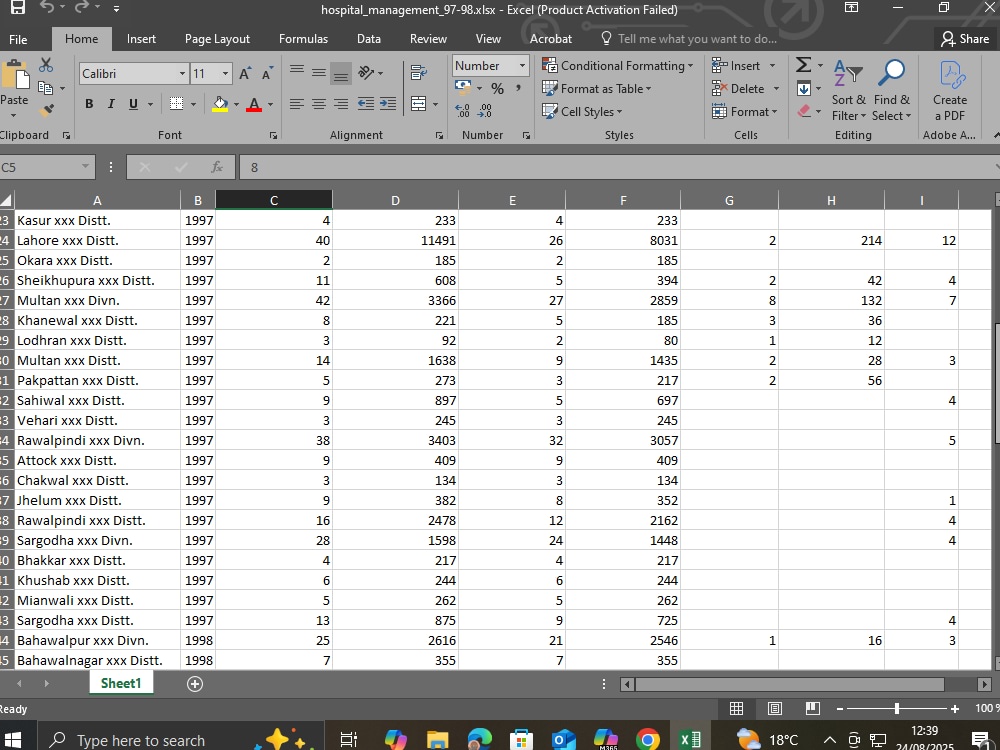The height and width of the screenshot is (750, 1000).
Task: Click the Share button
Action: (x=964, y=39)
